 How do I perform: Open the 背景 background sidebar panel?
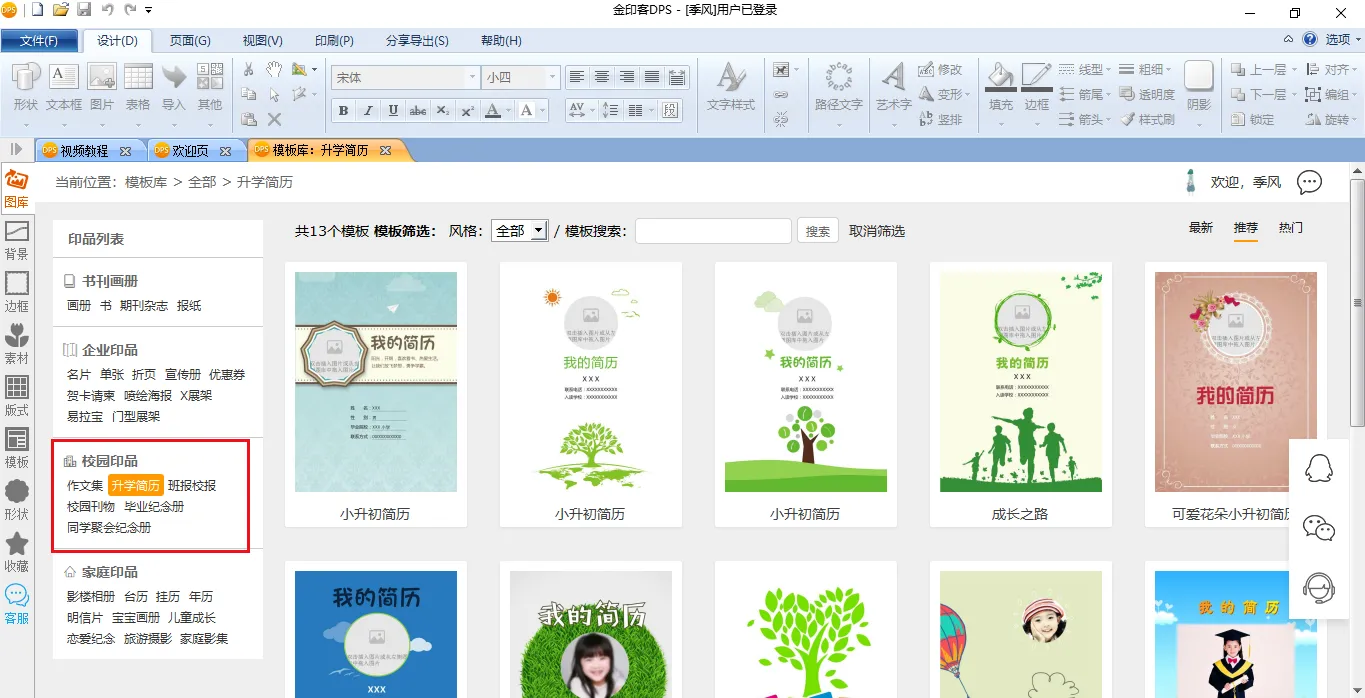click(16, 240)
